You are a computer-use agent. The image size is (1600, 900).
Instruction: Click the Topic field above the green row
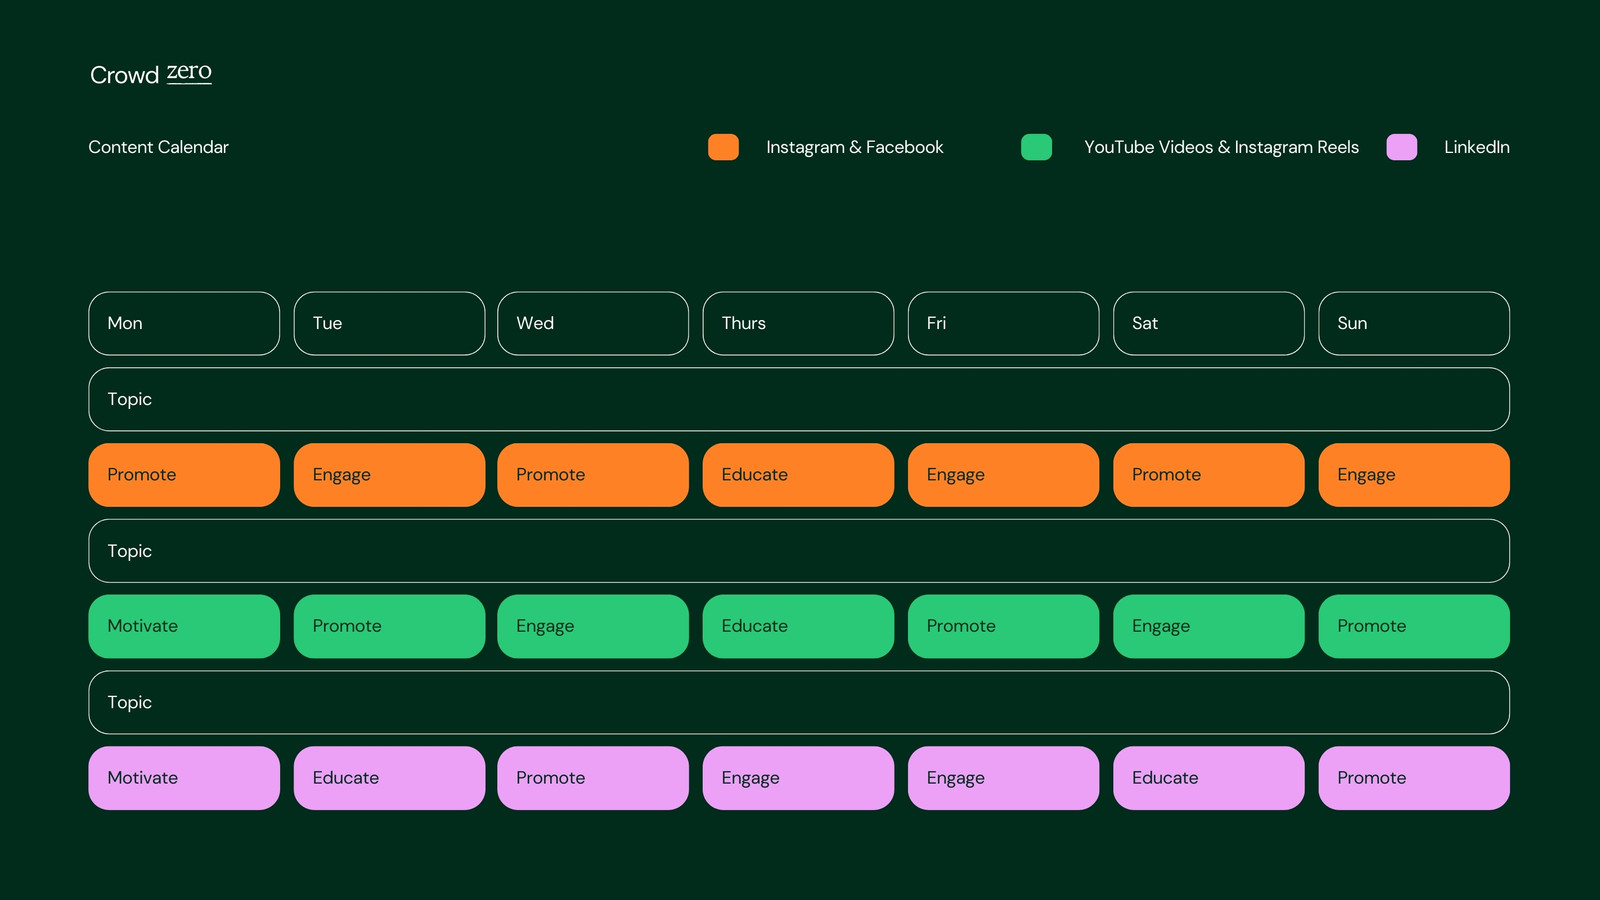click(x=799, y=551)
